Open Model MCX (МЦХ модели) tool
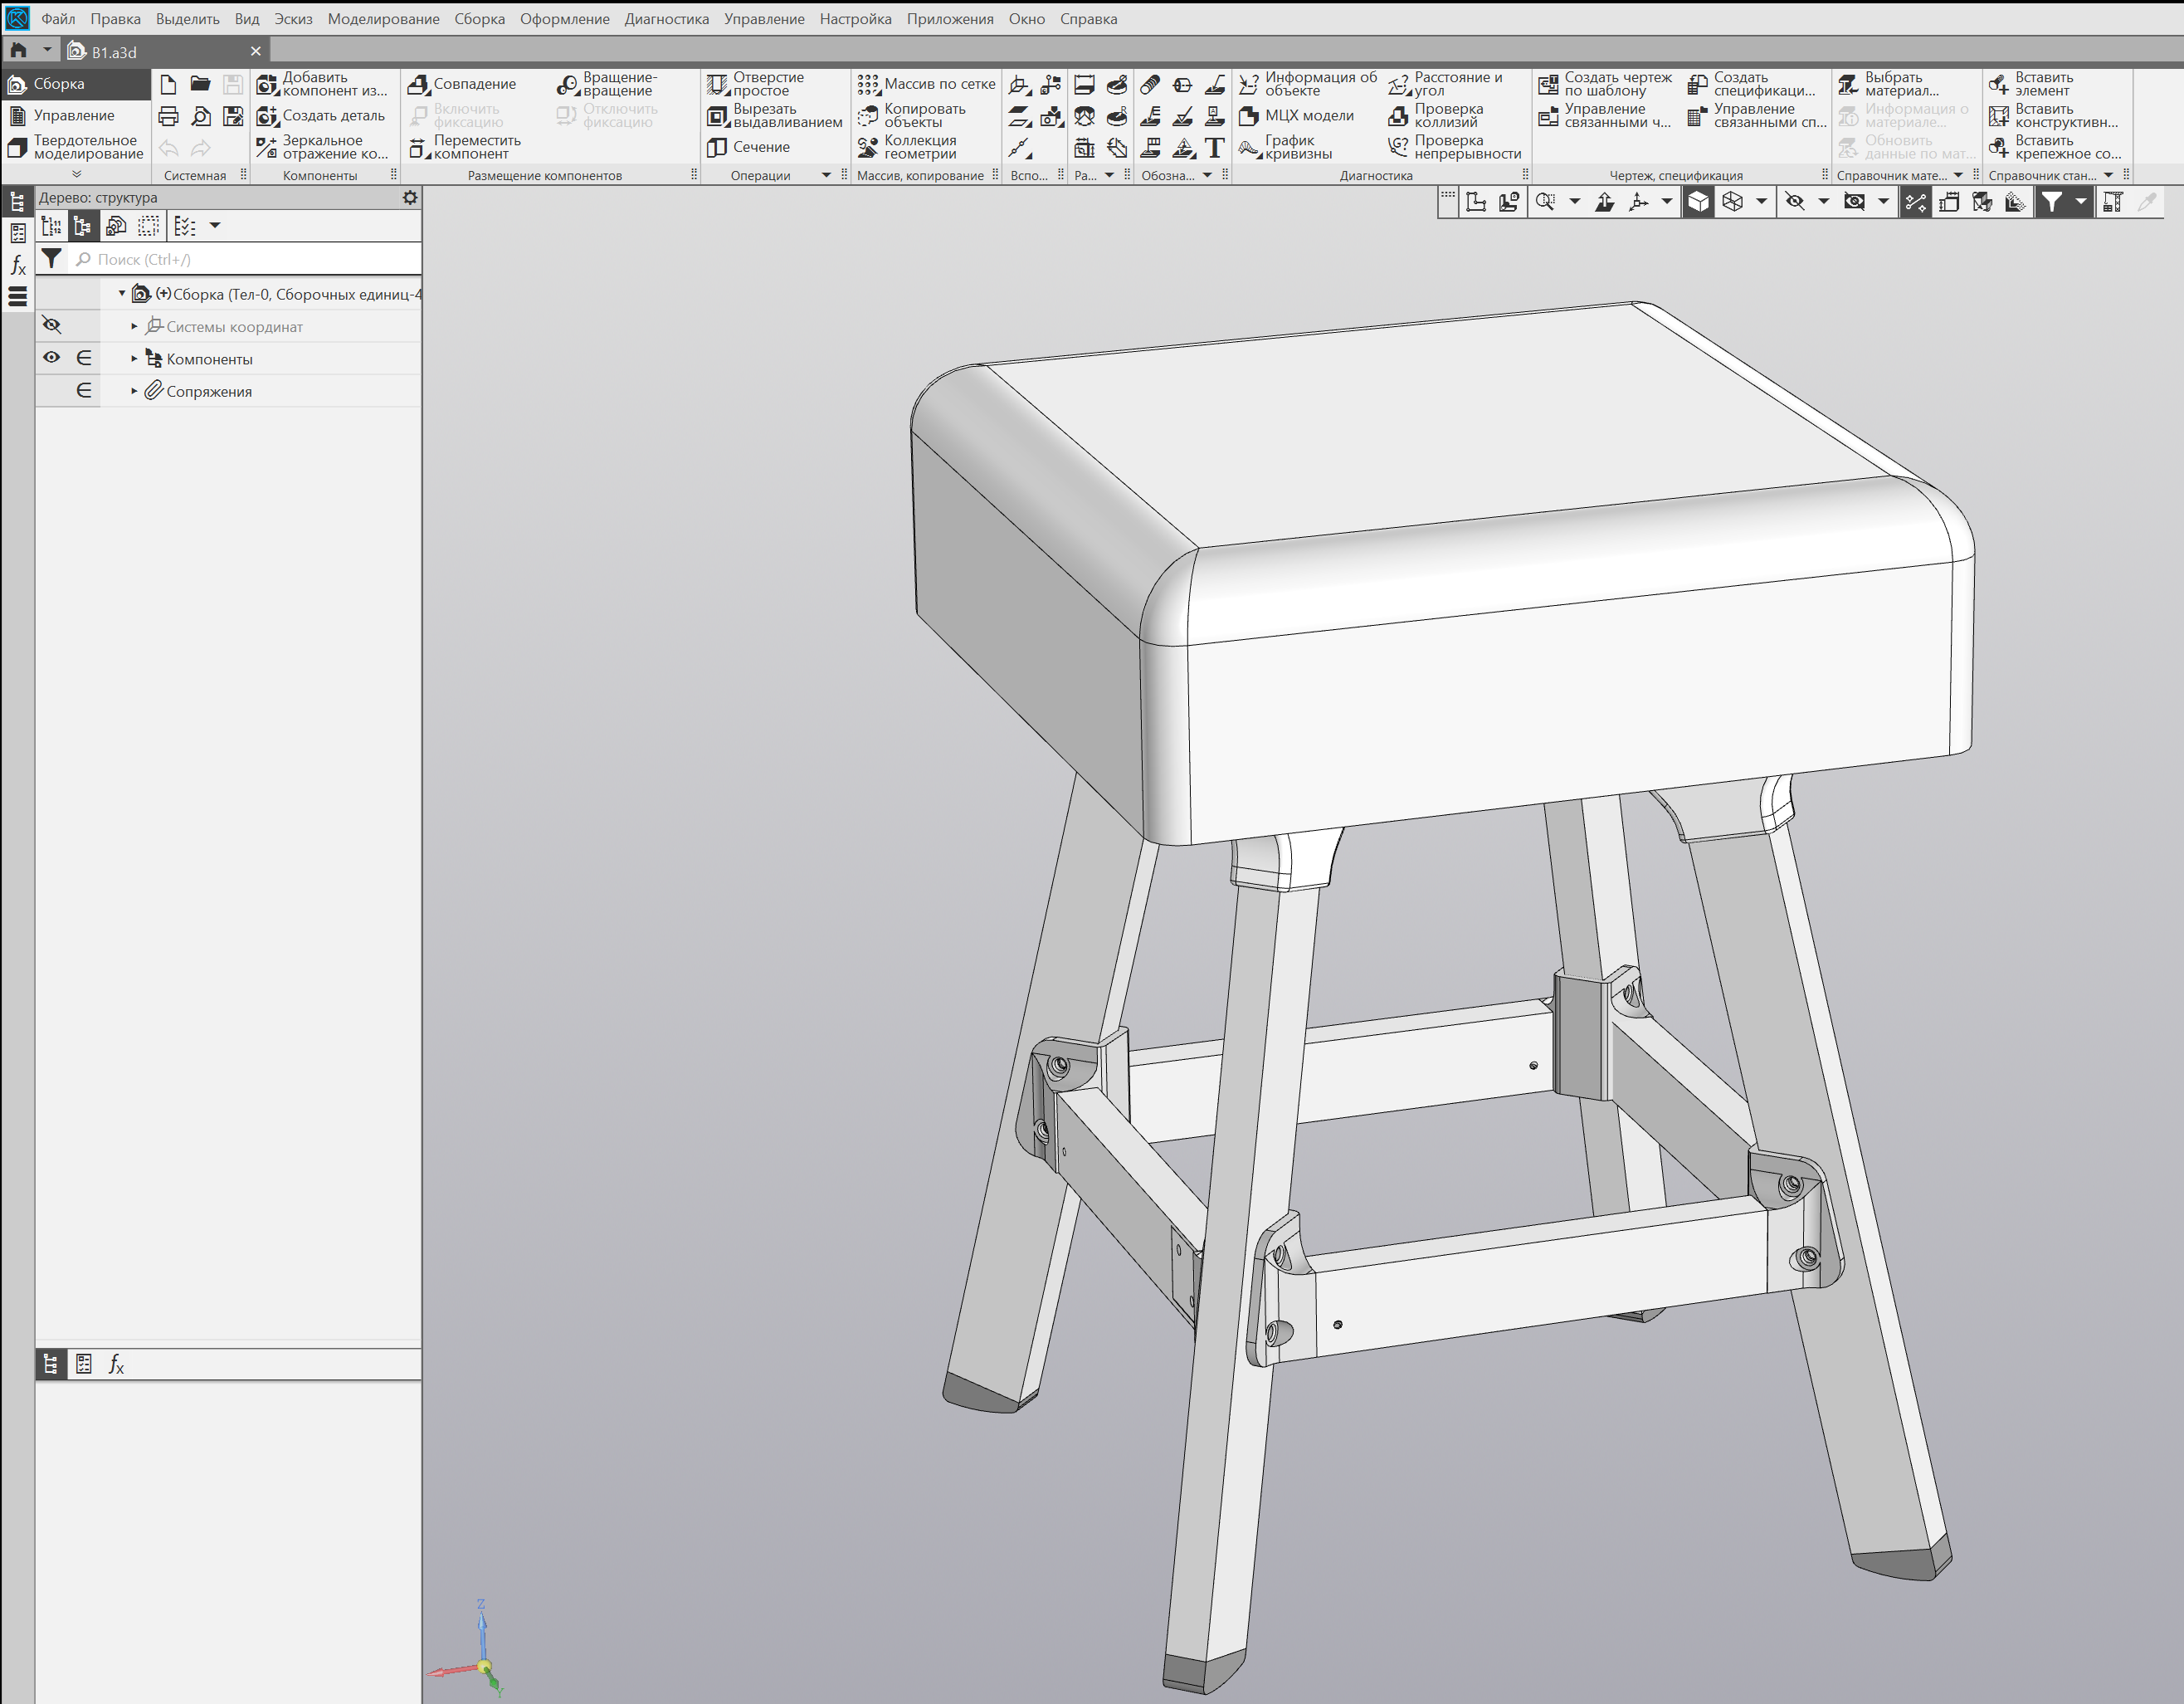Image resolution: width=2184 pixels, height=1704 pixels. 1296,116
